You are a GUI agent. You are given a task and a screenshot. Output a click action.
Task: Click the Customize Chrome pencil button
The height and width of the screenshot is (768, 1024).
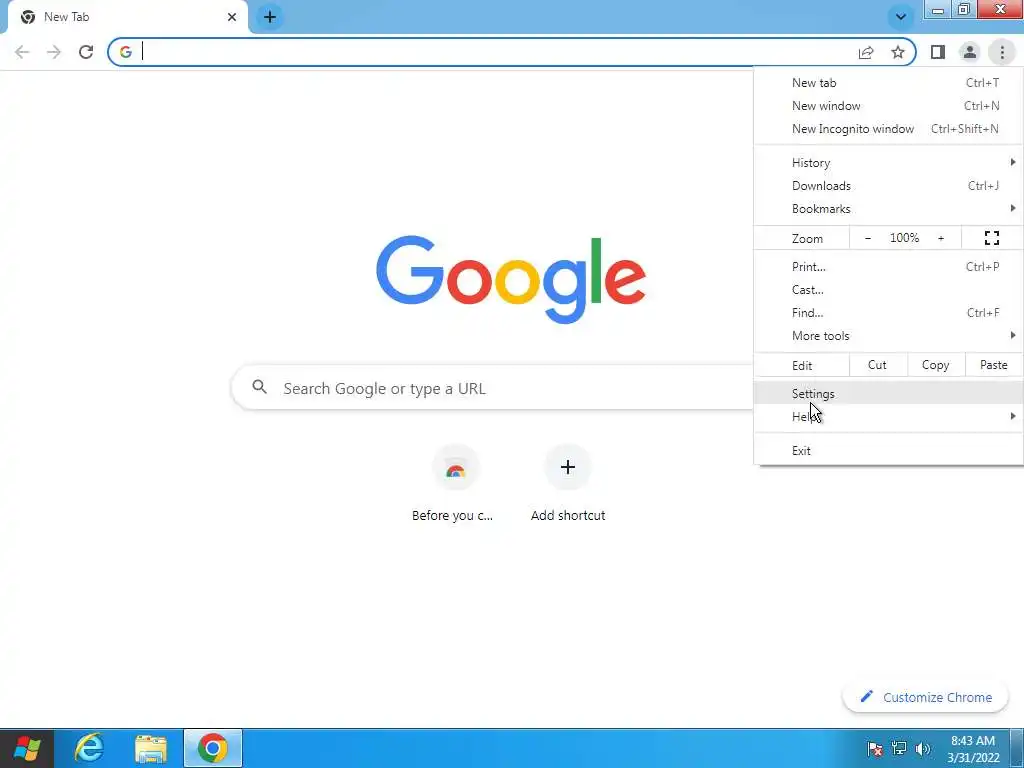[925, 697]
